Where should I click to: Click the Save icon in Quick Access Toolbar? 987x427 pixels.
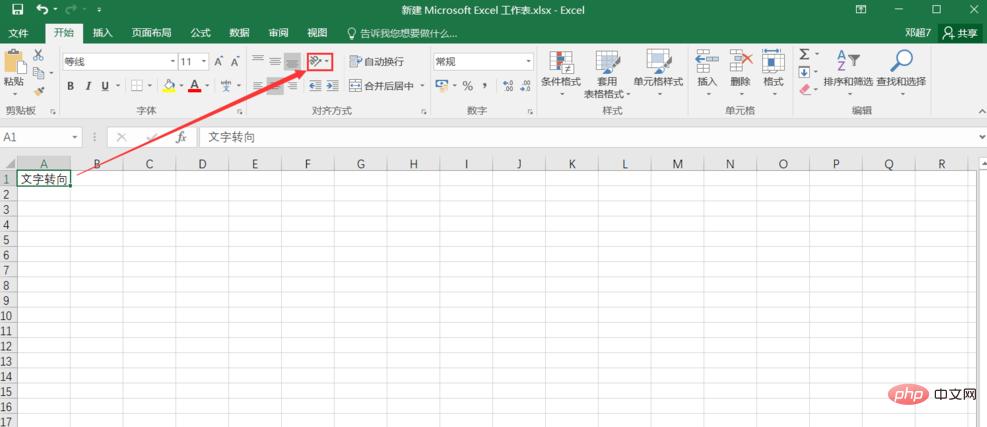pyautogui.click(x=18, y=9)
